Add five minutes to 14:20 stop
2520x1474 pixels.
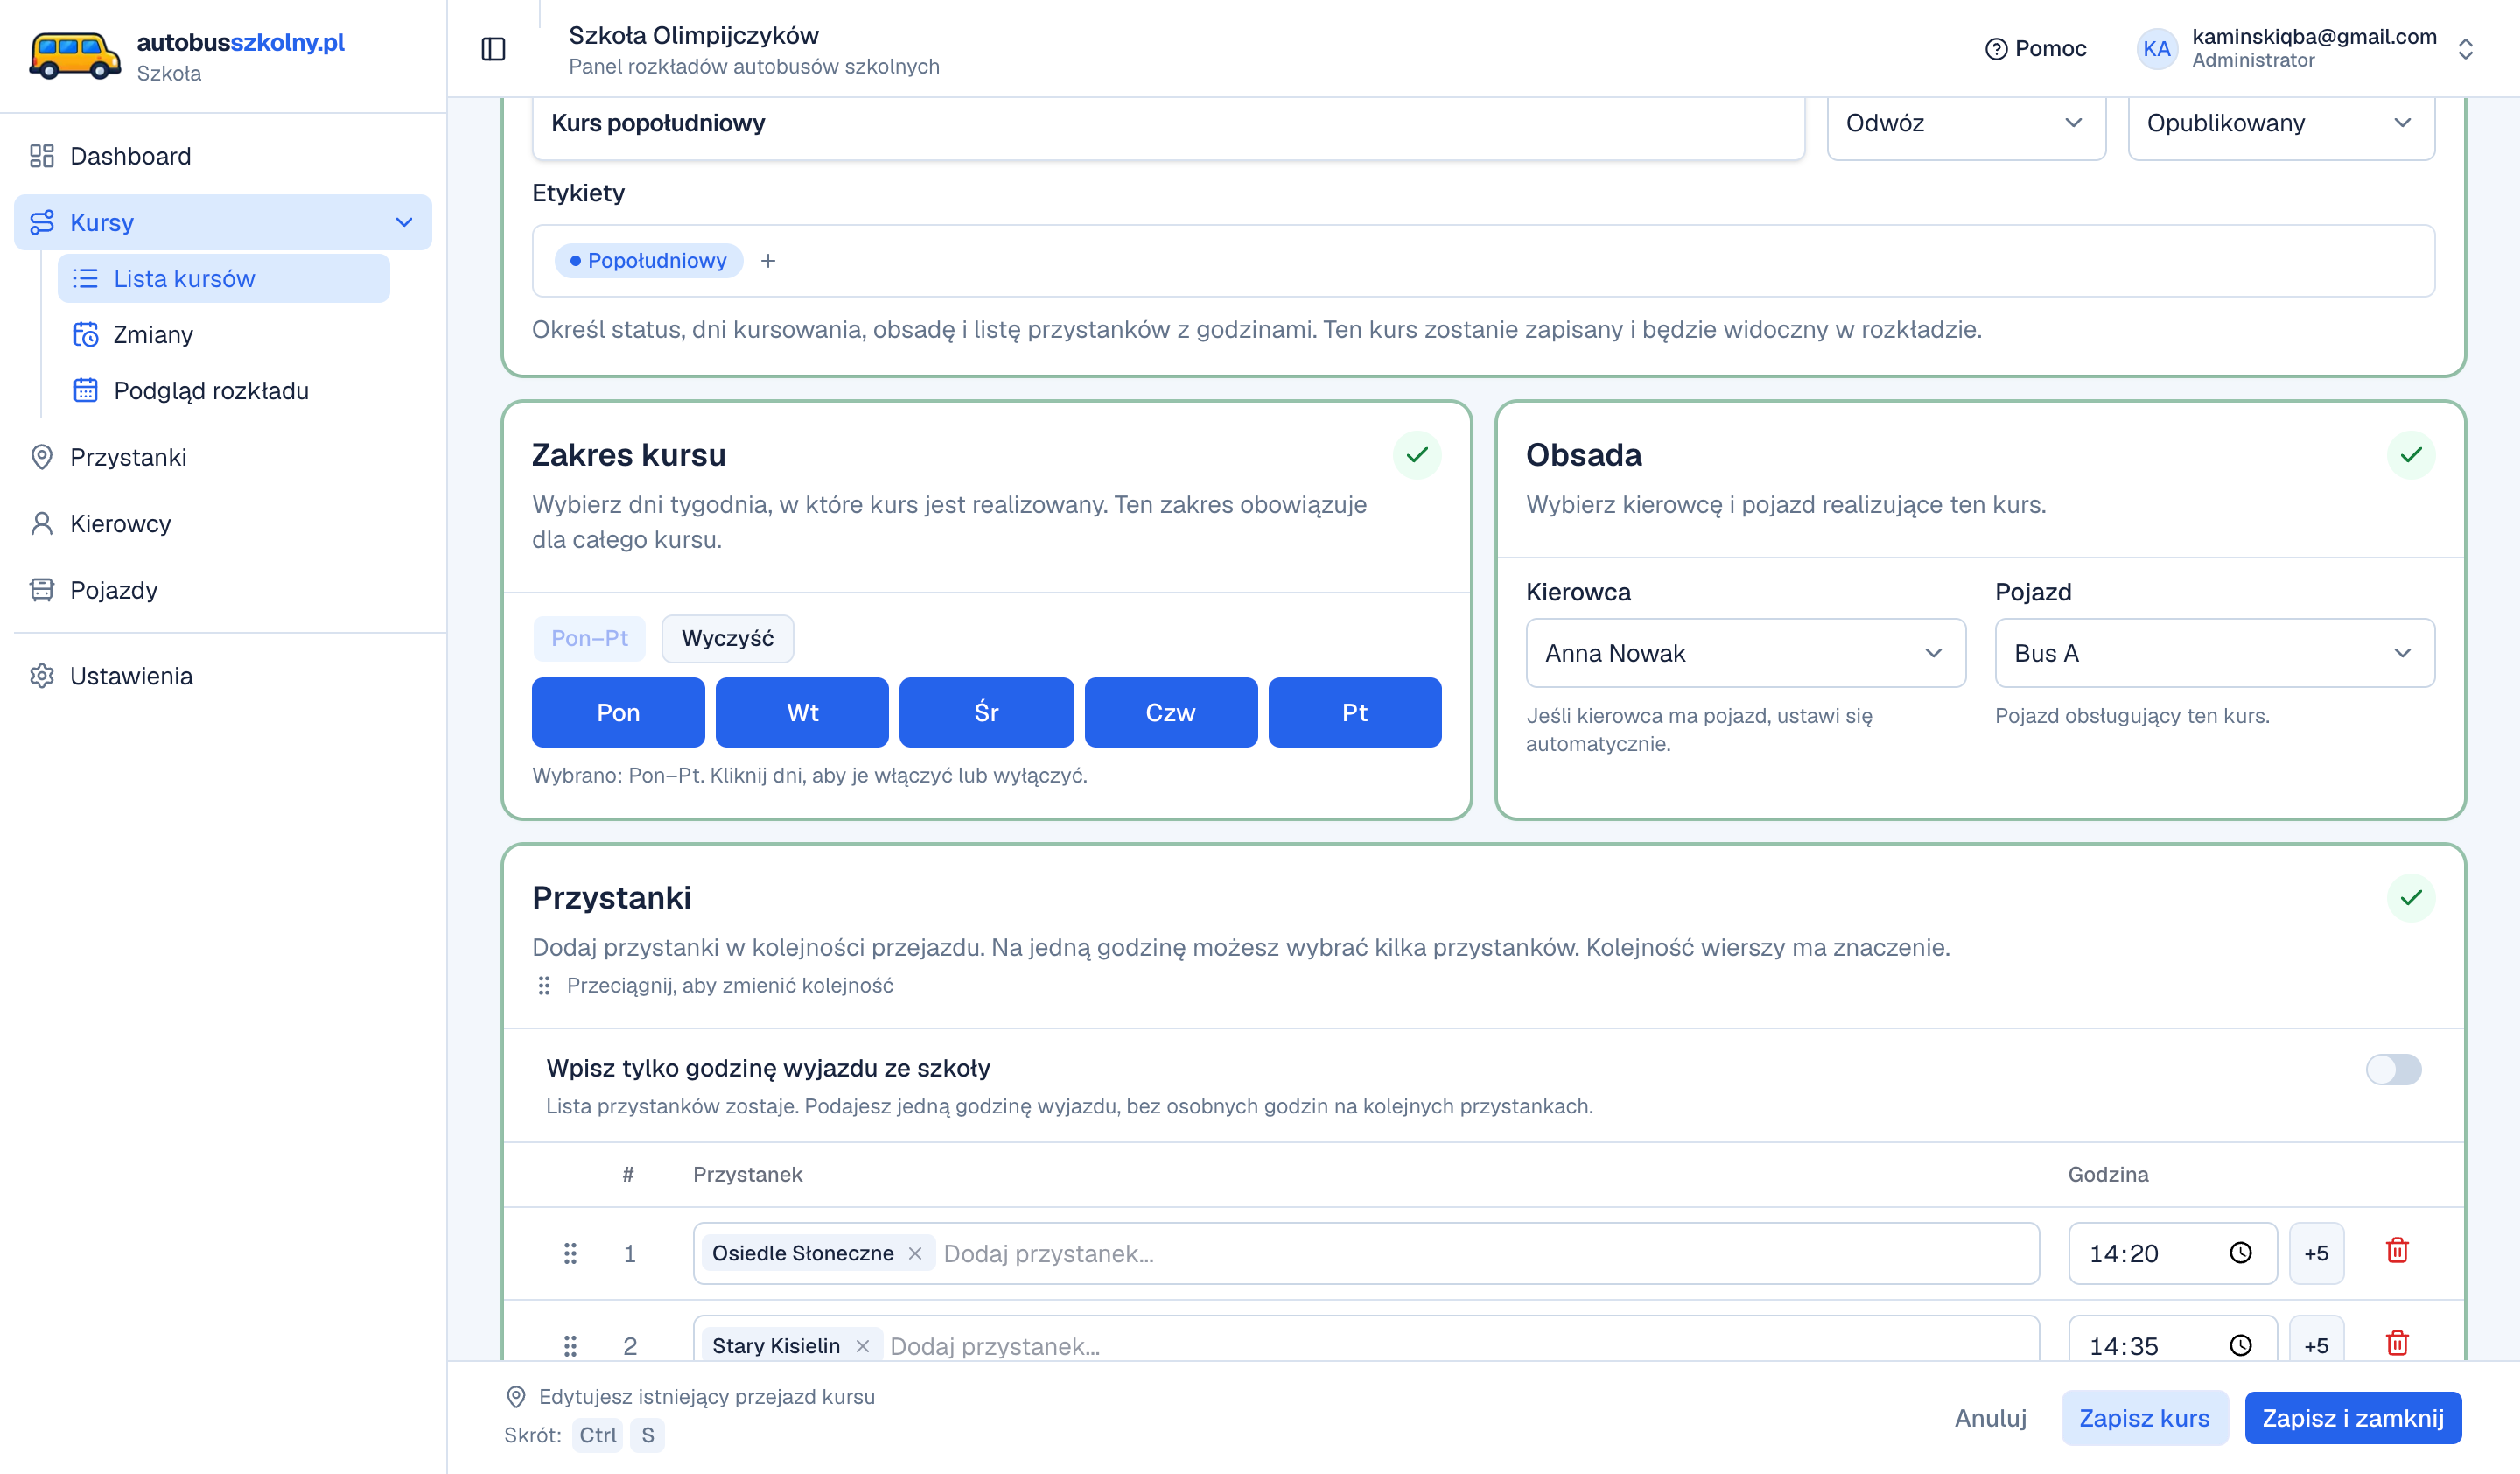2315,1253
